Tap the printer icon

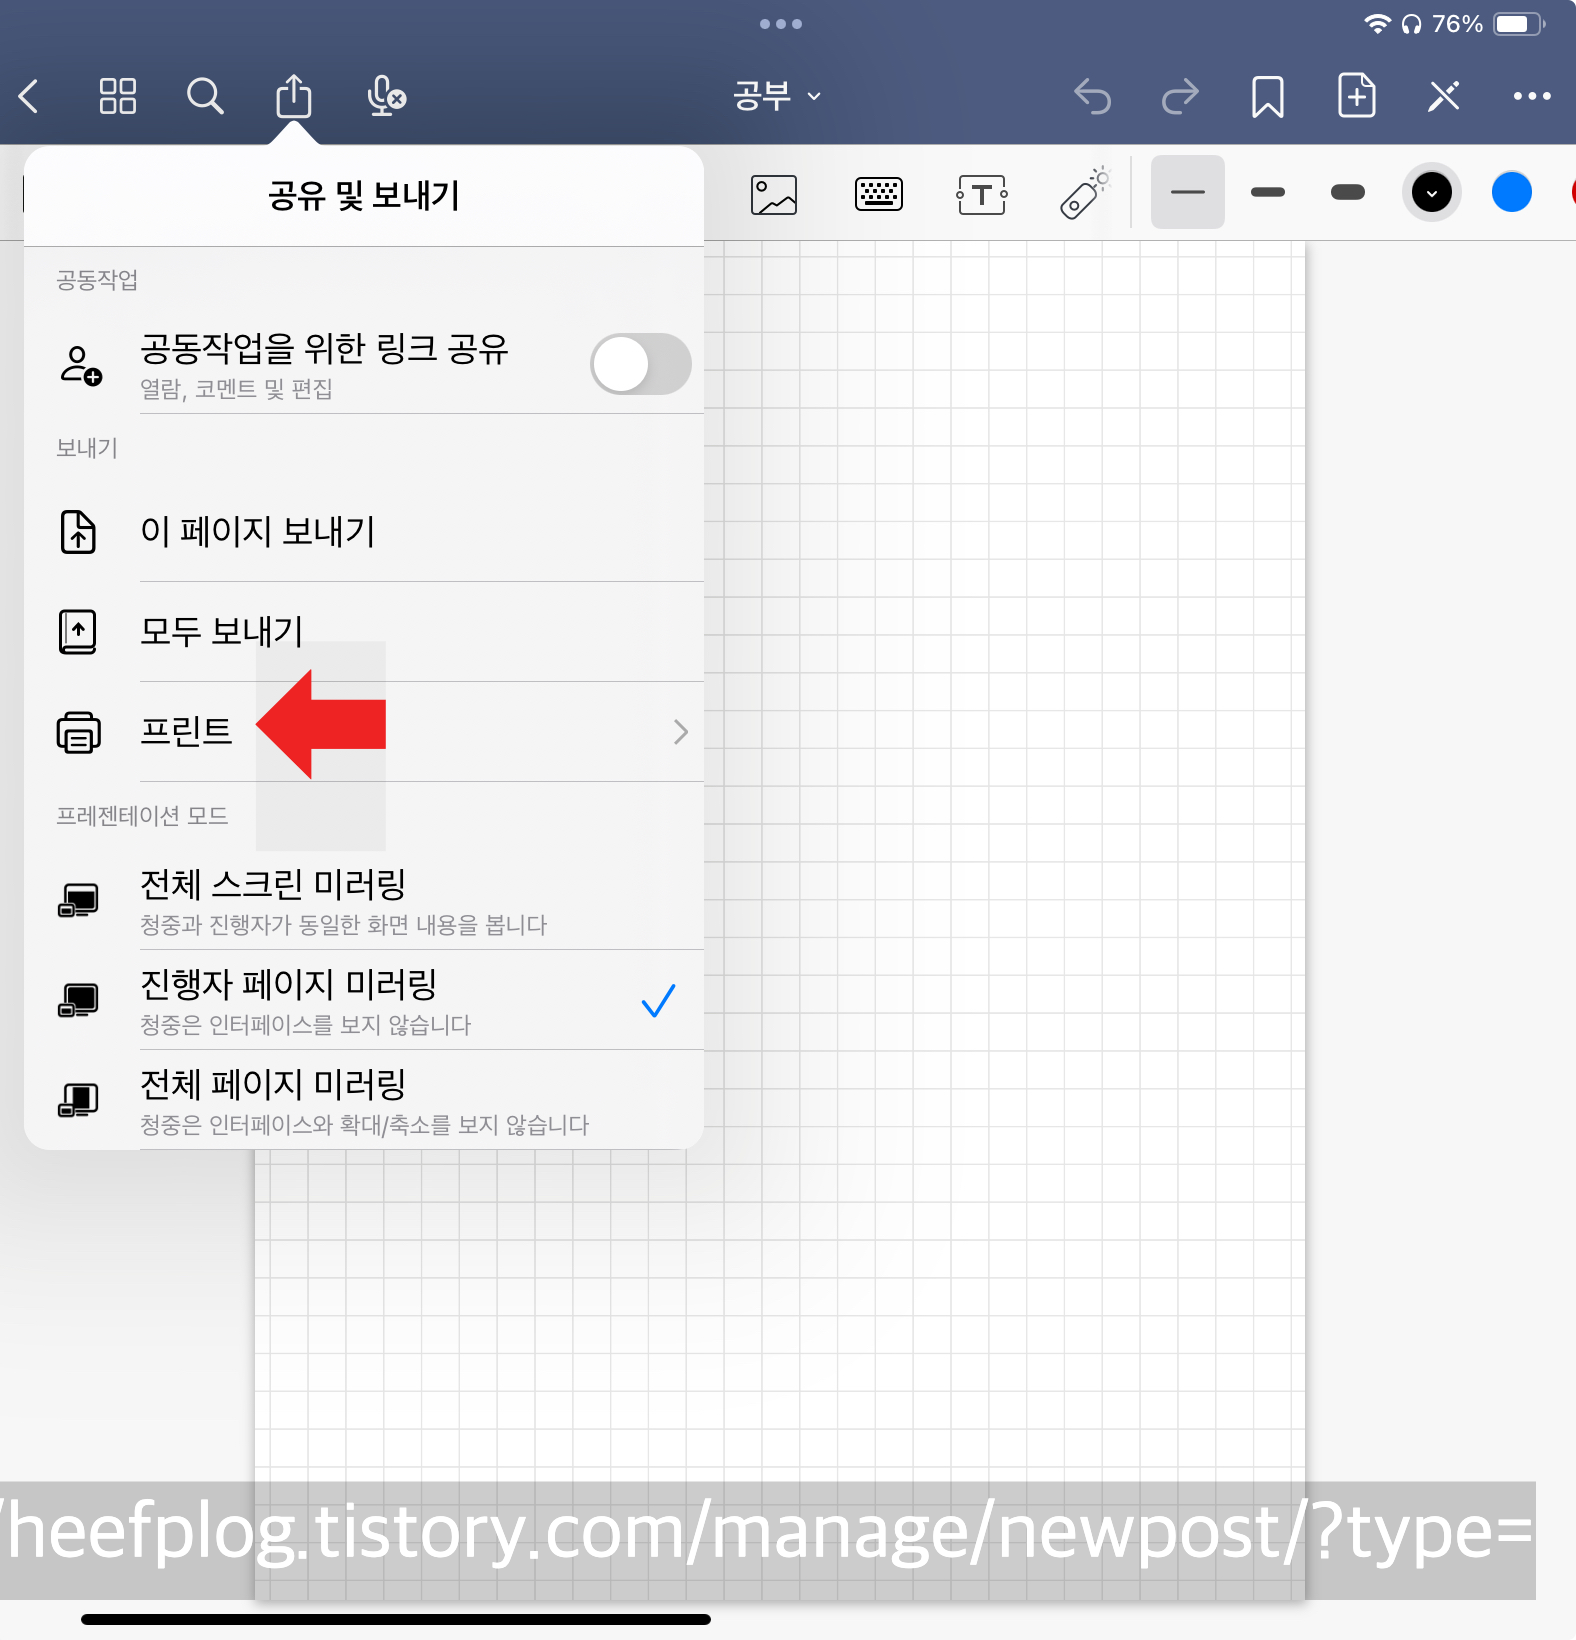pos(79,732)
